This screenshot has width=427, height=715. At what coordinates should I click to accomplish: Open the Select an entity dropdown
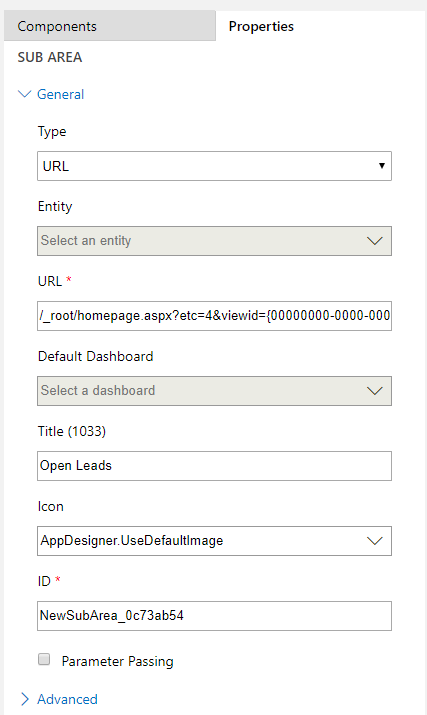(x=214, y=241)
